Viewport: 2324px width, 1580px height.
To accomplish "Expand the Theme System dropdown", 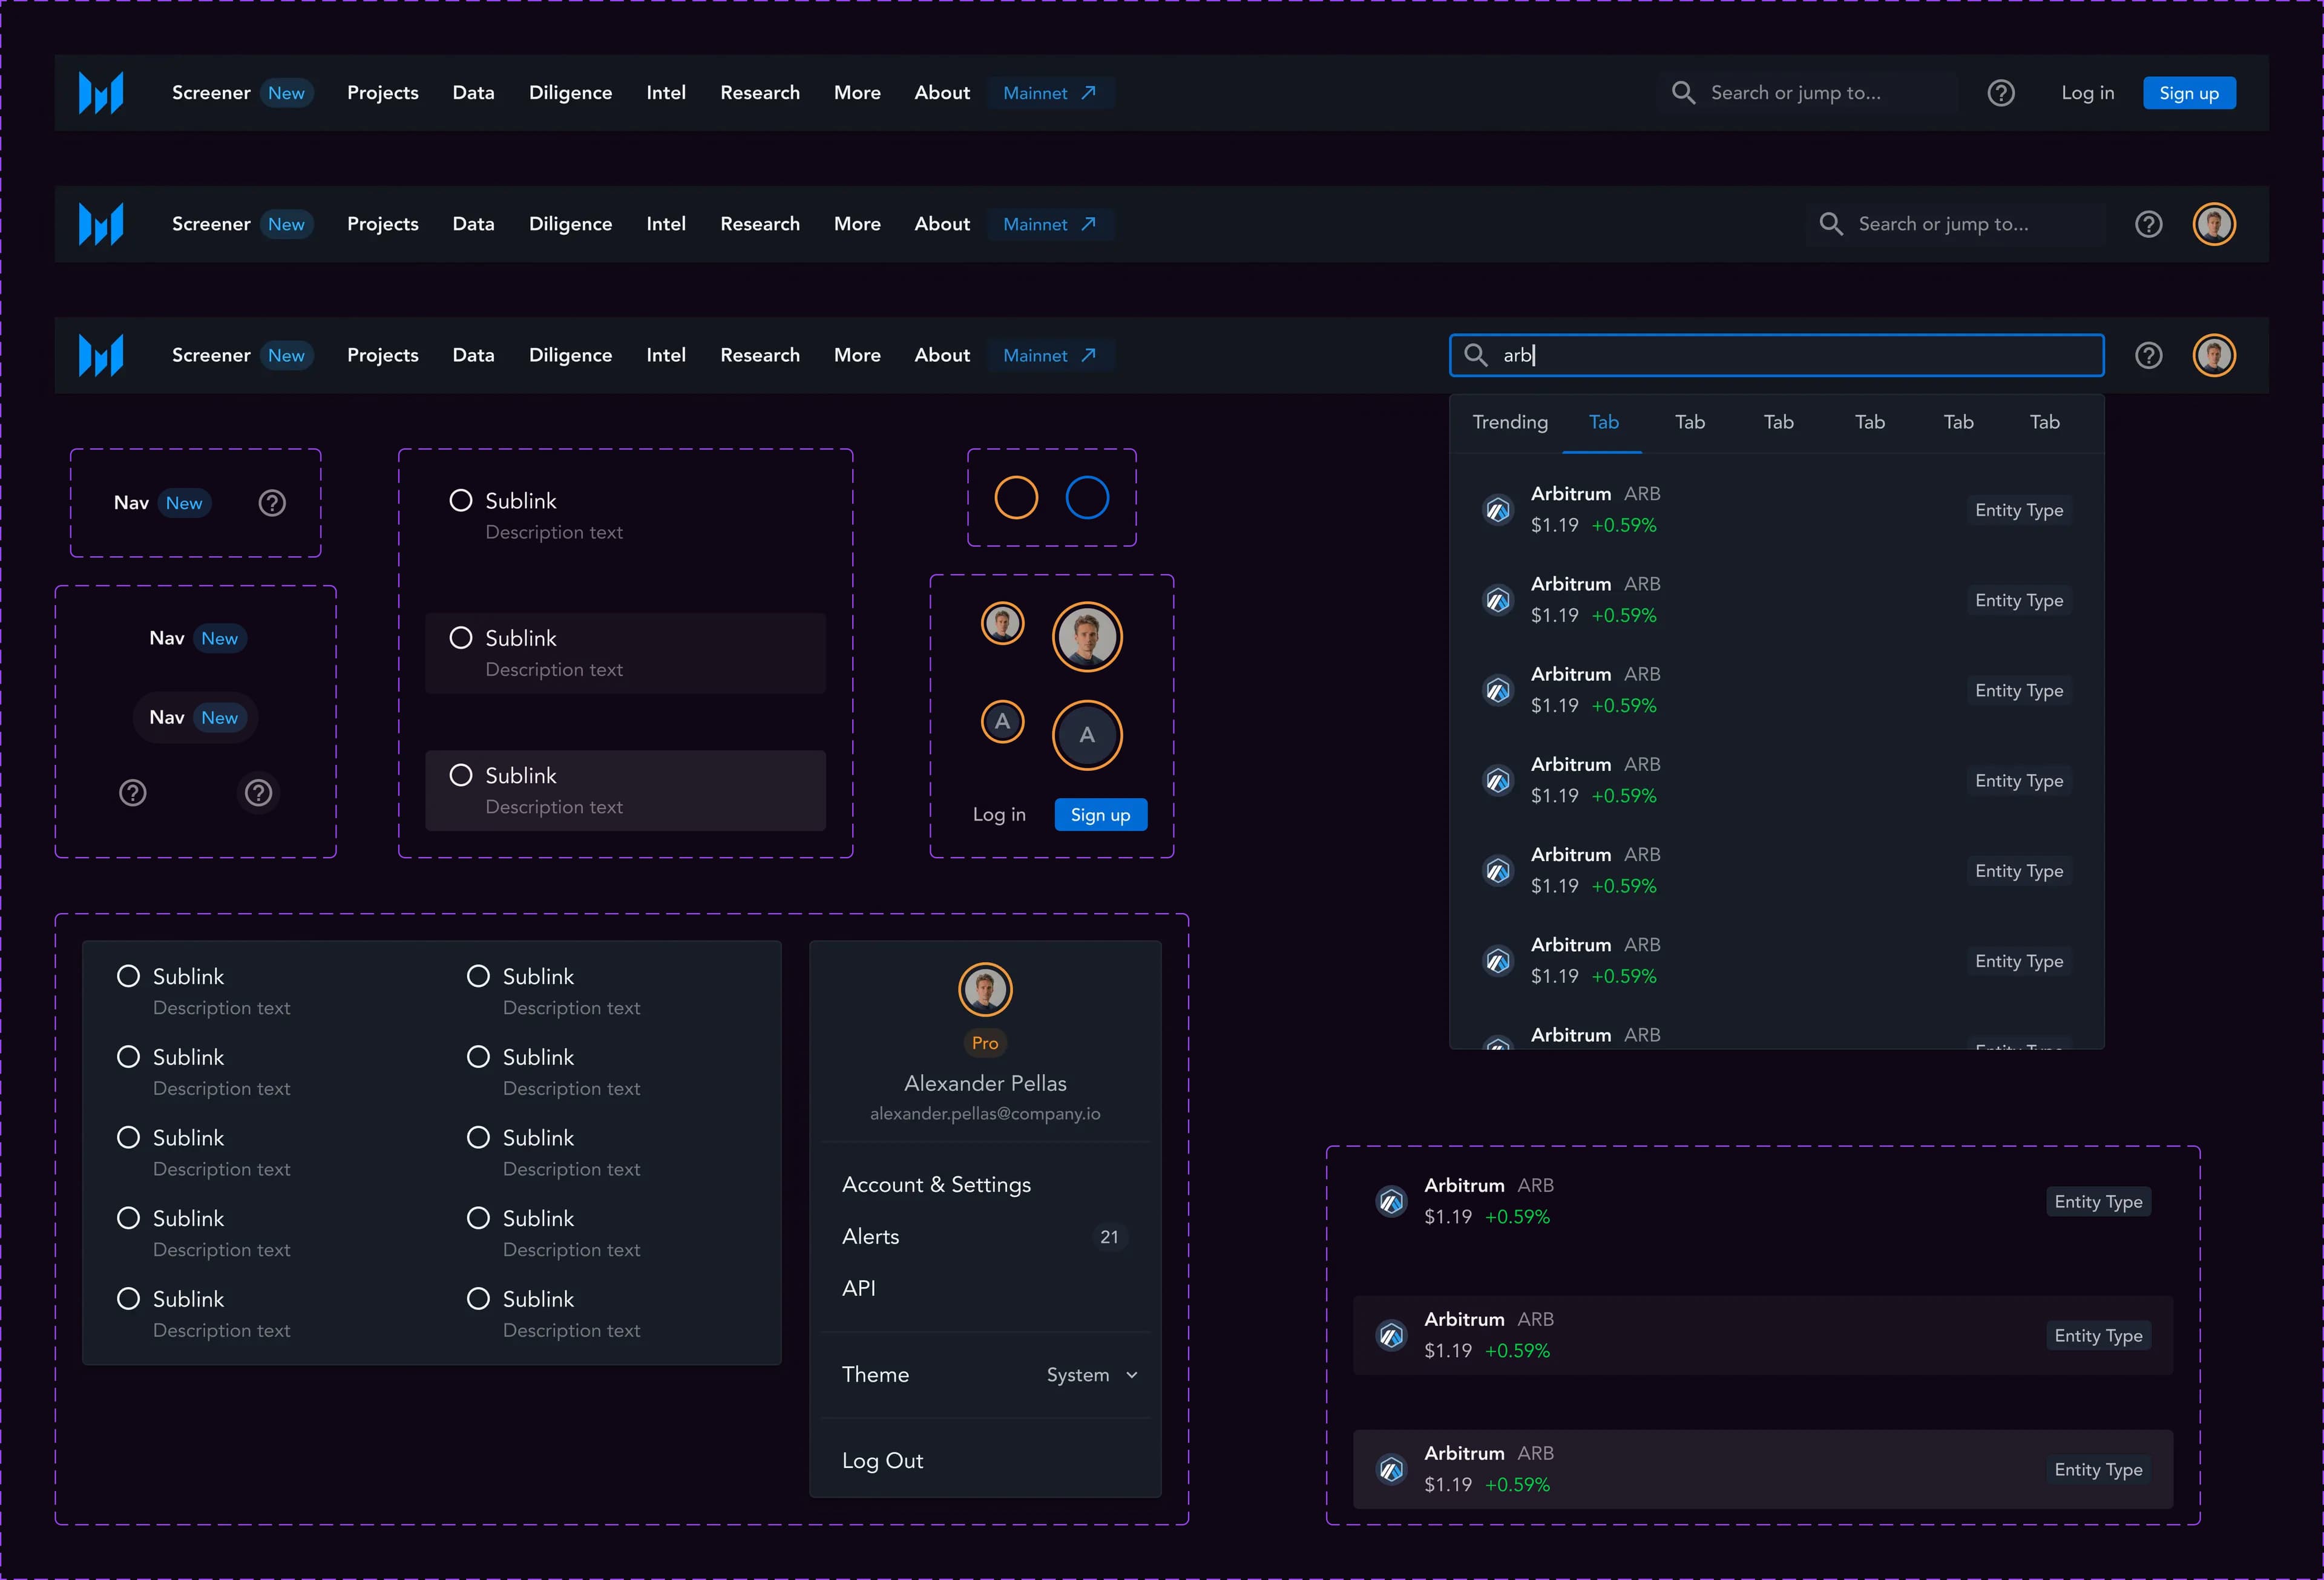I will click(x=1092, y=1375).
